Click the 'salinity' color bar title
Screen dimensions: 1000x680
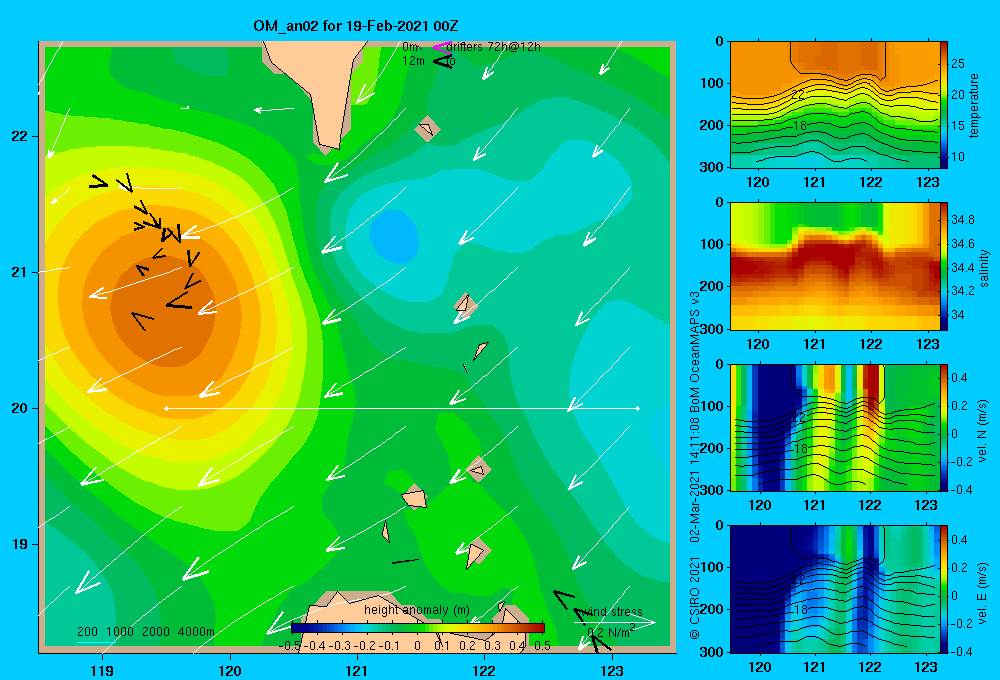coord(984,269)
